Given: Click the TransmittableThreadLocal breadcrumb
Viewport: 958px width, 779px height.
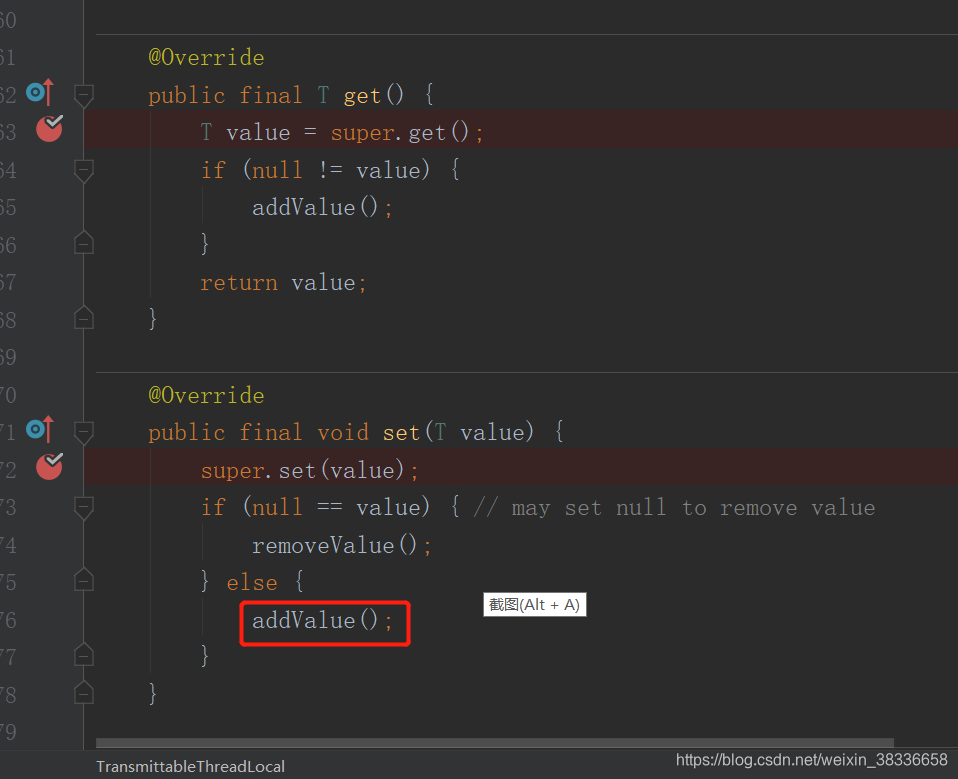Looking at the screenshot, I should coord(190,766).
